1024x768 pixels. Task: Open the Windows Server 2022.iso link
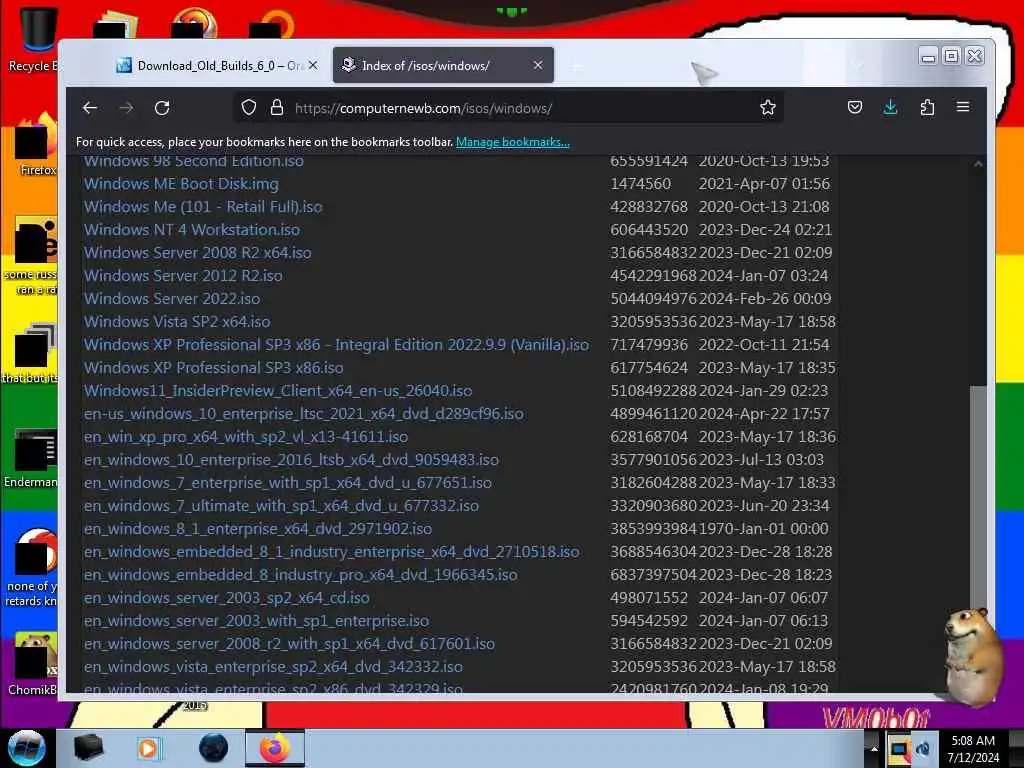tap(172, 298)
